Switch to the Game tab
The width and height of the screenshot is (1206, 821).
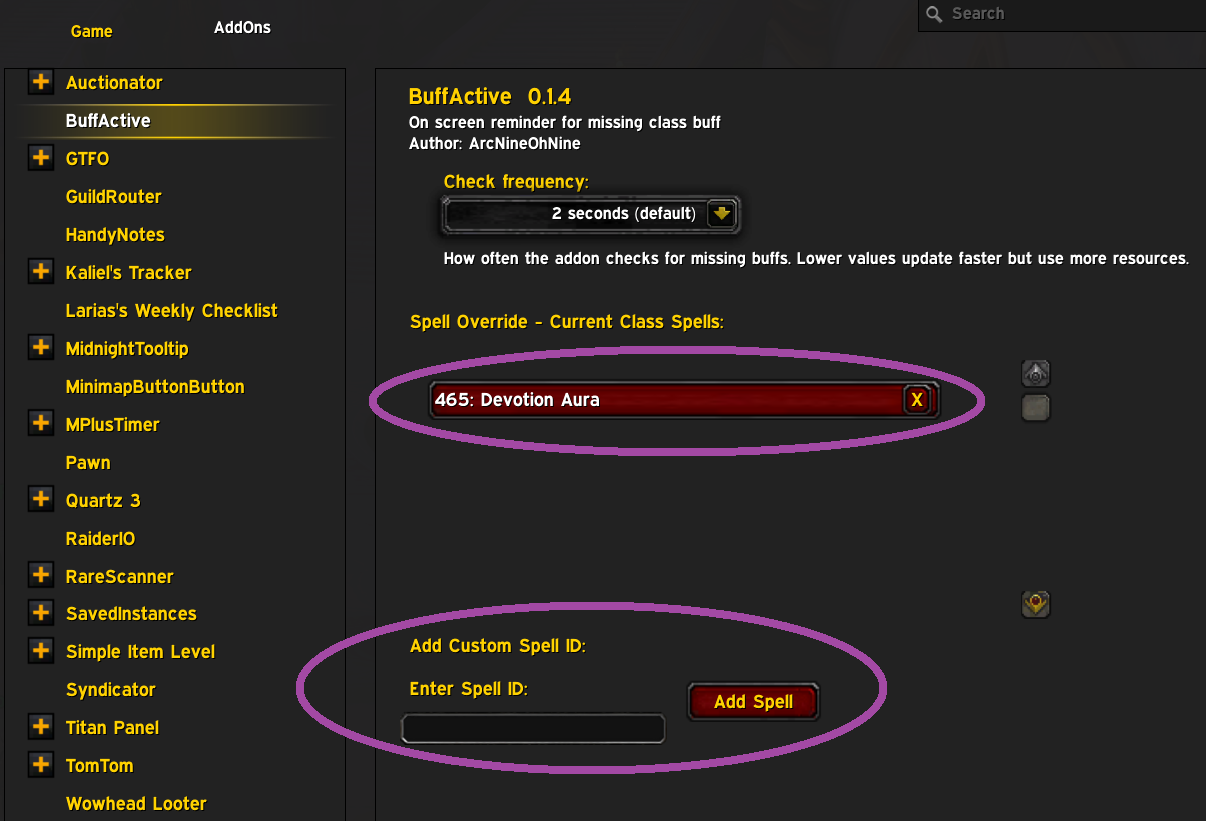coord(91,31)
